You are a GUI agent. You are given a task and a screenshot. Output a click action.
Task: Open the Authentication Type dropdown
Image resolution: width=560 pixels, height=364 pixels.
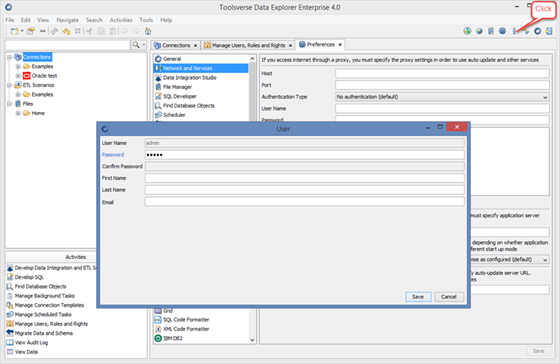pyautogui.click(x=442, y=97)
